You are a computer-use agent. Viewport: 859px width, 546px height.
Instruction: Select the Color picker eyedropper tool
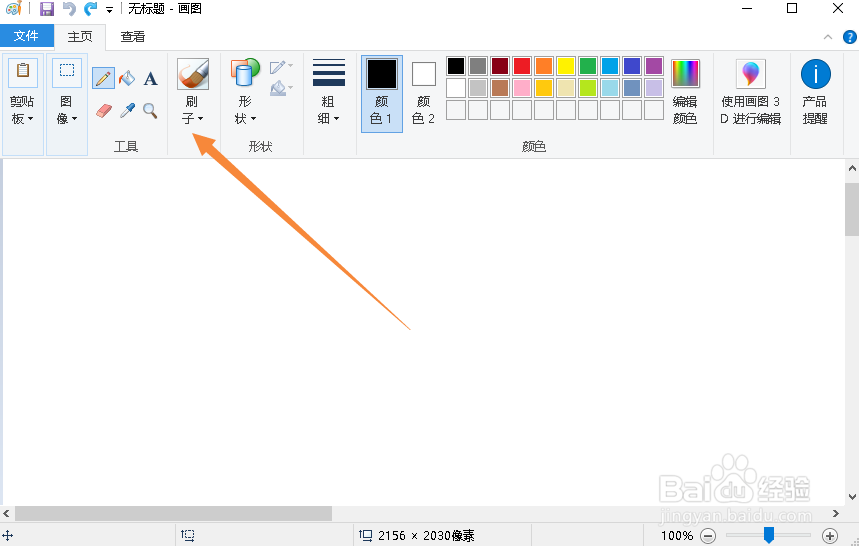(127, 111)
